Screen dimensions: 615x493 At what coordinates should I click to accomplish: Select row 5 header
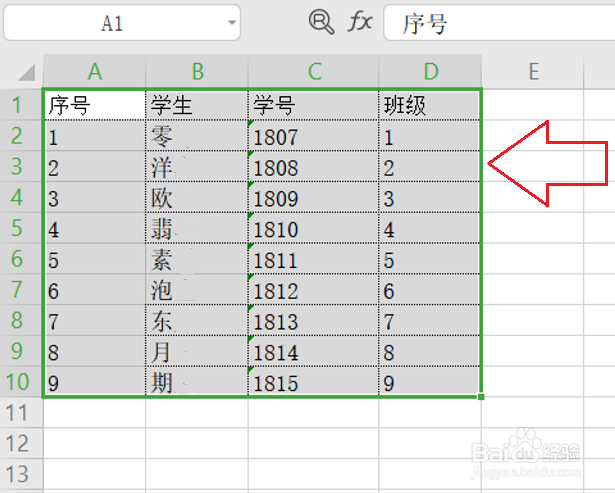pyautogui.click(x=21, y=228)
